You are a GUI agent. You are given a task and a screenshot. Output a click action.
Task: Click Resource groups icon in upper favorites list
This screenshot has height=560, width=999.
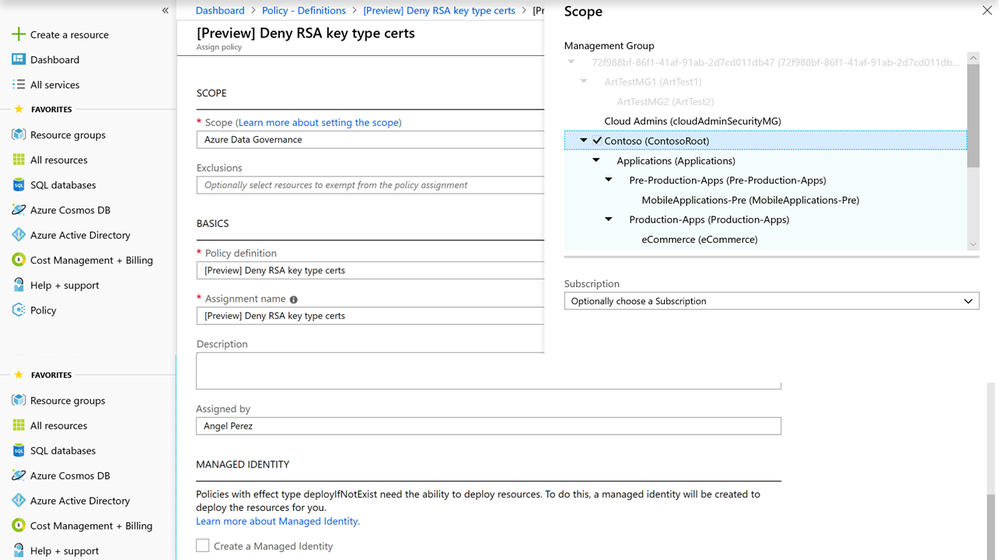[18, 134]
